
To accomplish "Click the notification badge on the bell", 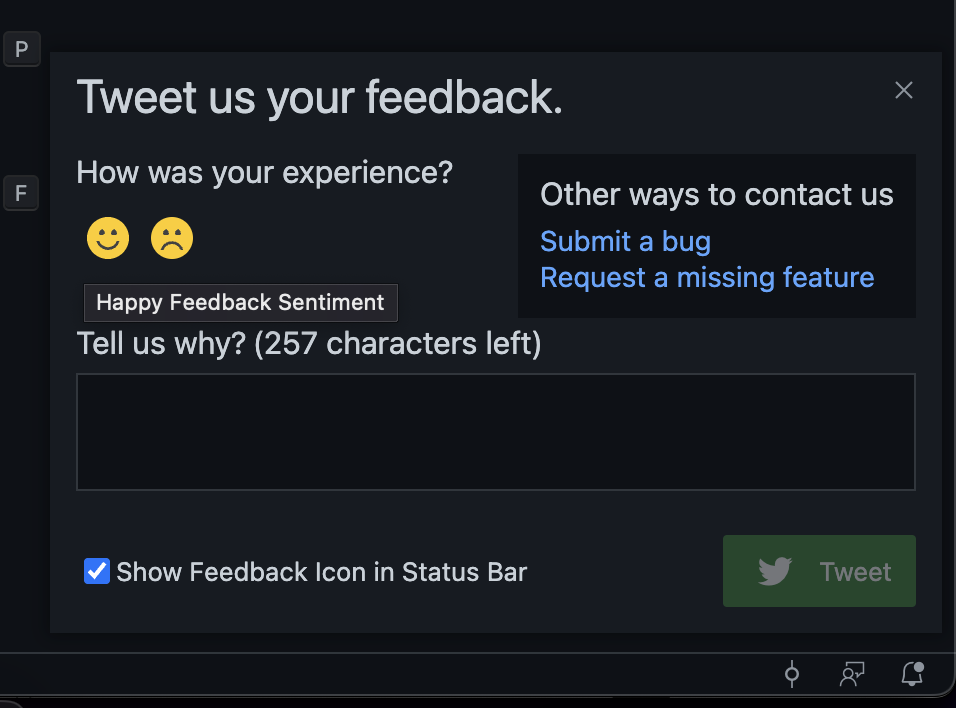I will pyautogui.click(x=919, y=666).
